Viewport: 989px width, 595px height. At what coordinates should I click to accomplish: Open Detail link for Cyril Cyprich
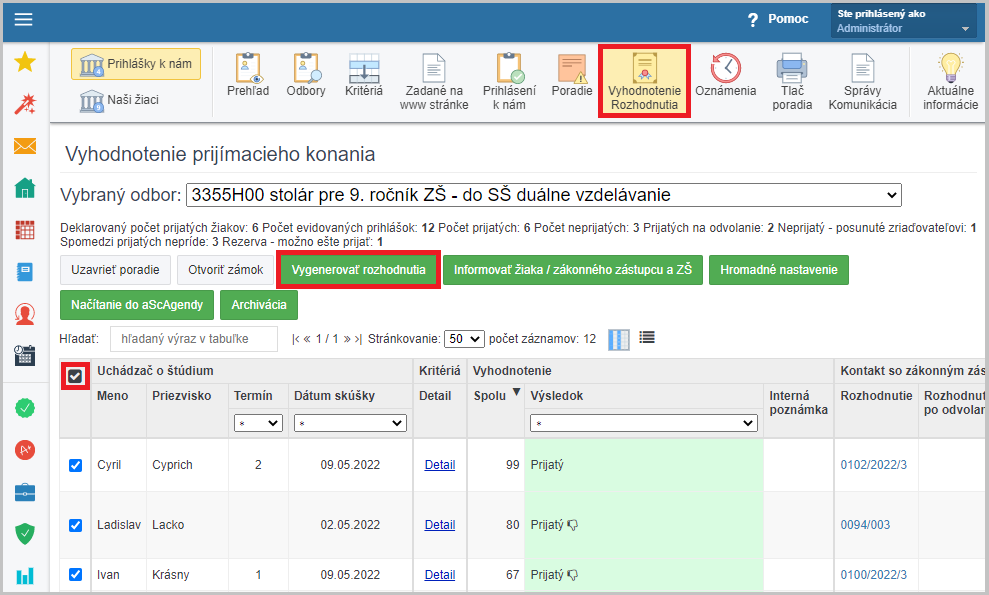440,465
